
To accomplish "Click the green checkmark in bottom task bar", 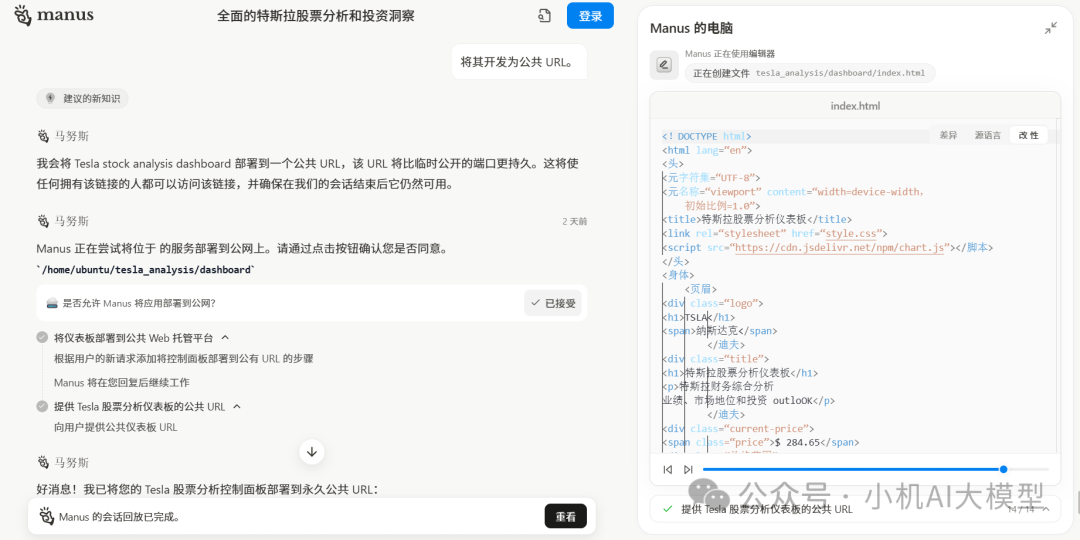I will coord(667,509).
